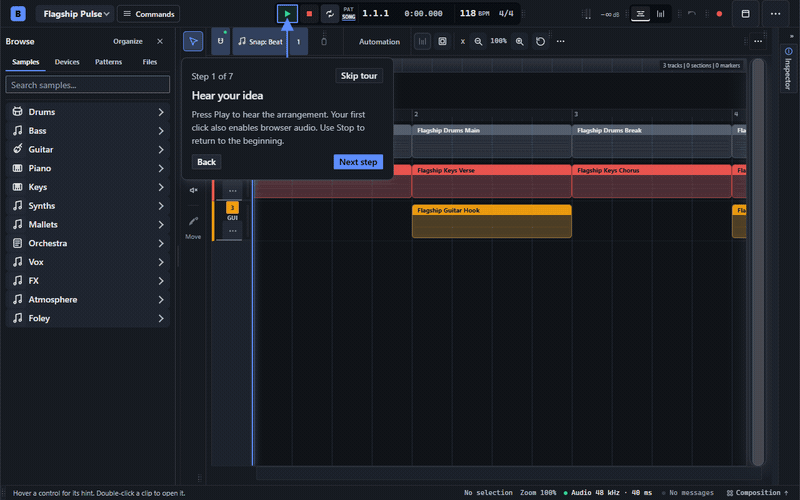
Task: Click the 100% zoom level value
Action: (498, 41)
